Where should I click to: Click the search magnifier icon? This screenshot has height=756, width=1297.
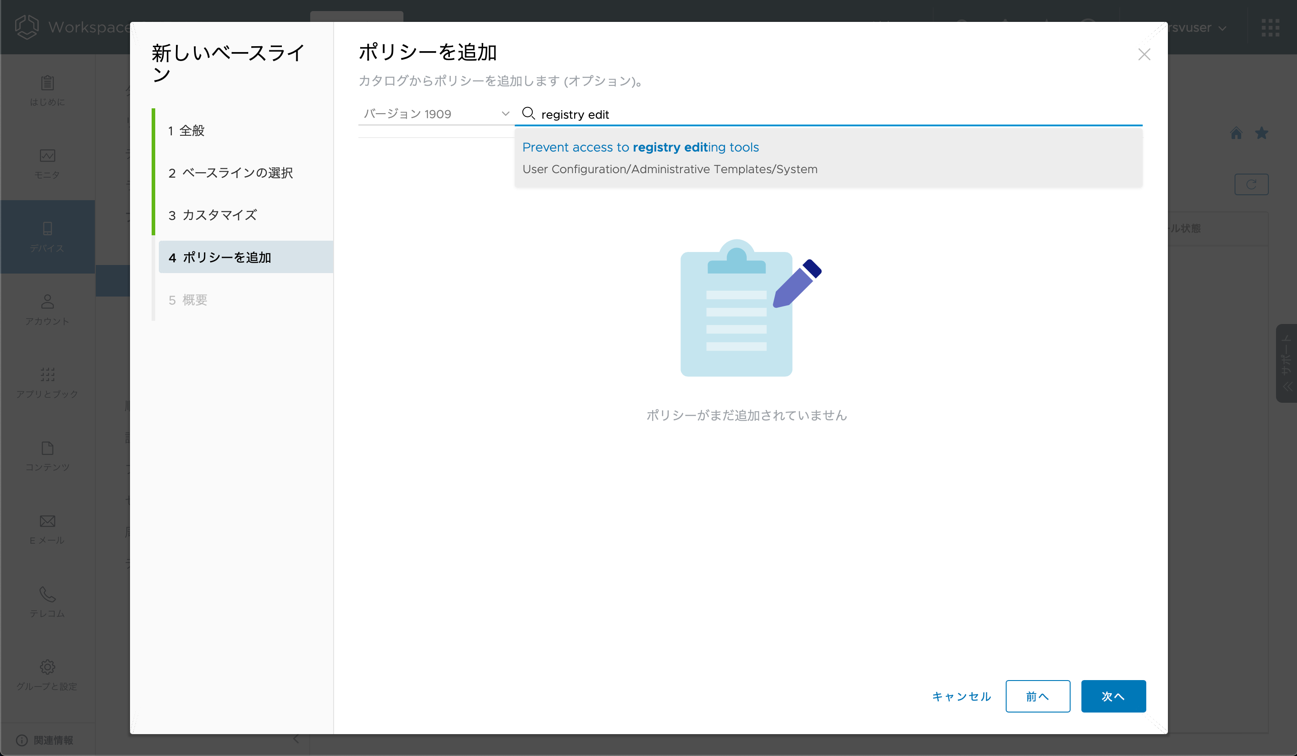pos(528,114)
